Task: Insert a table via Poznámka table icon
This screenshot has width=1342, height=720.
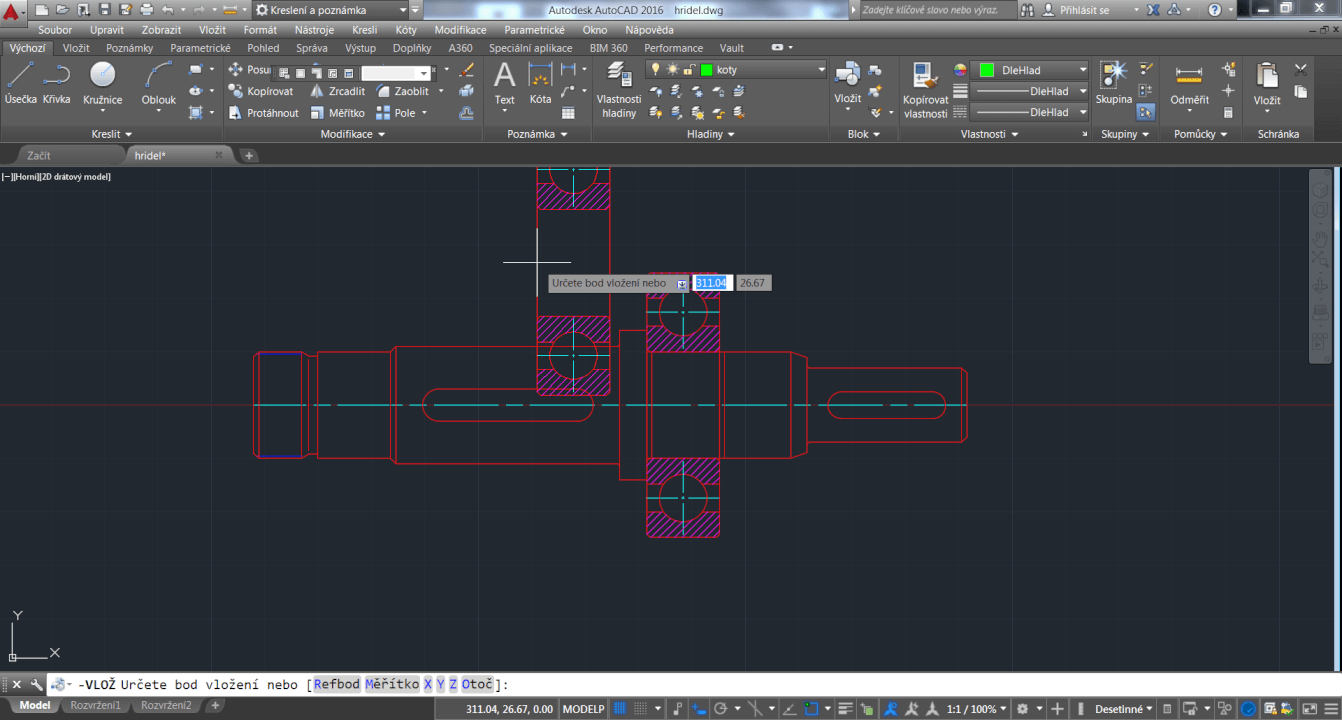Action: click(x=569, y=113)
